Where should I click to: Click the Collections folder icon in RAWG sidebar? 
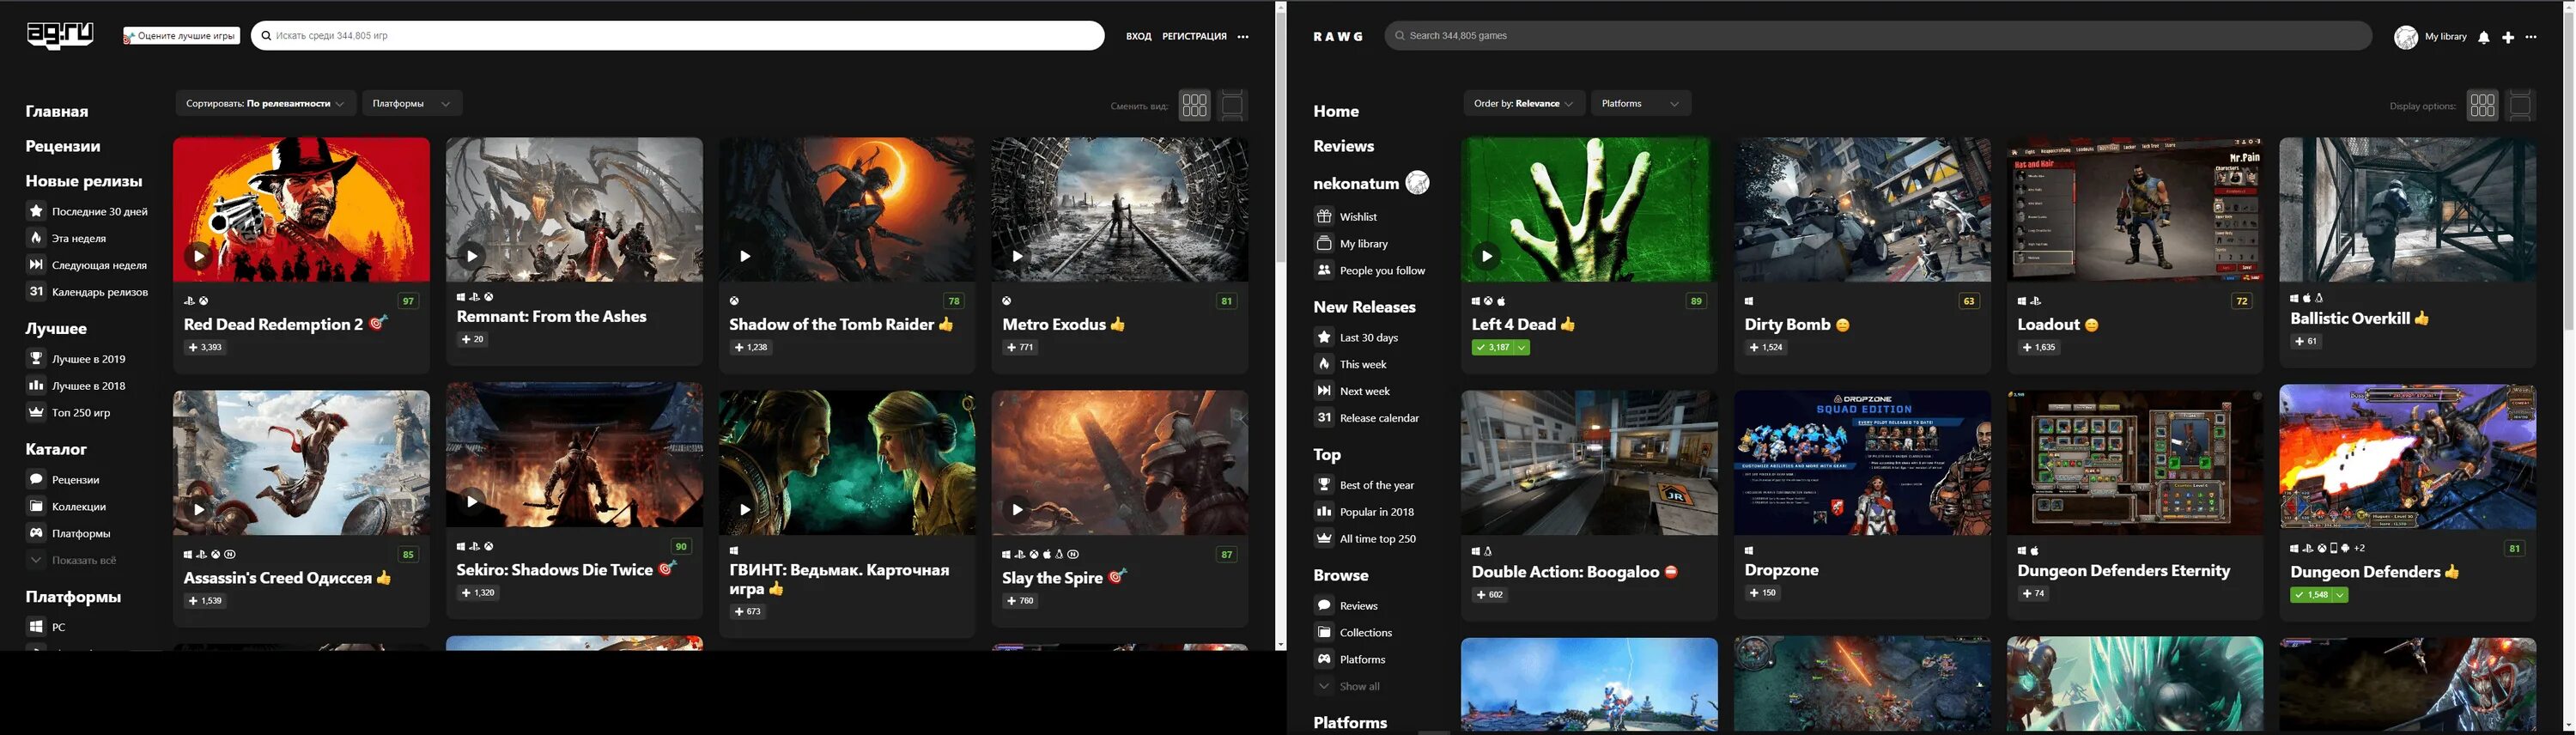tap(1324, 632)
